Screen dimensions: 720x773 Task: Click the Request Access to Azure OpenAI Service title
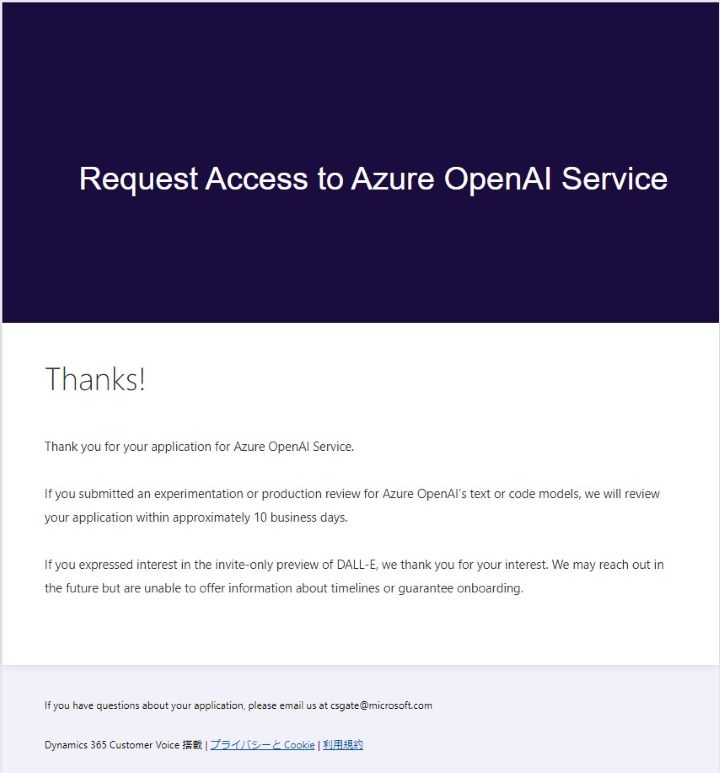point(373,179)
